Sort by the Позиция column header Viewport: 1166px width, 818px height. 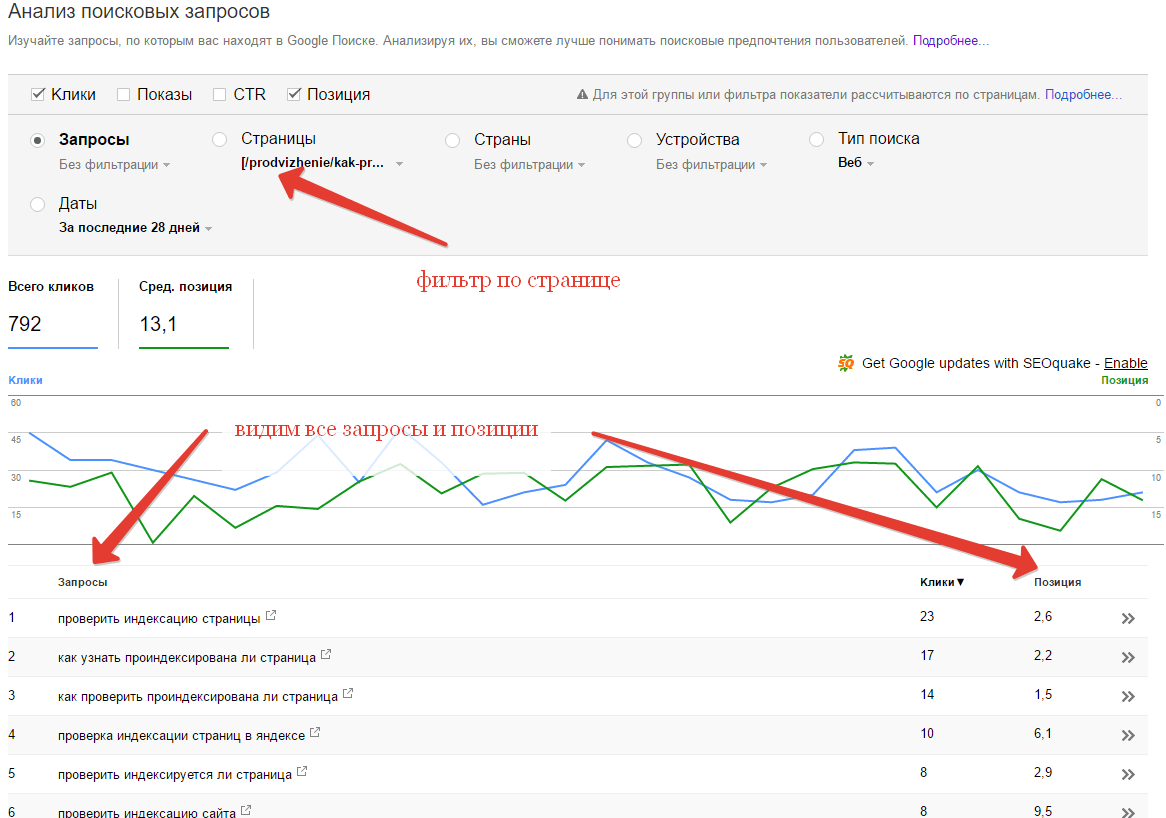coord(1057,582)
